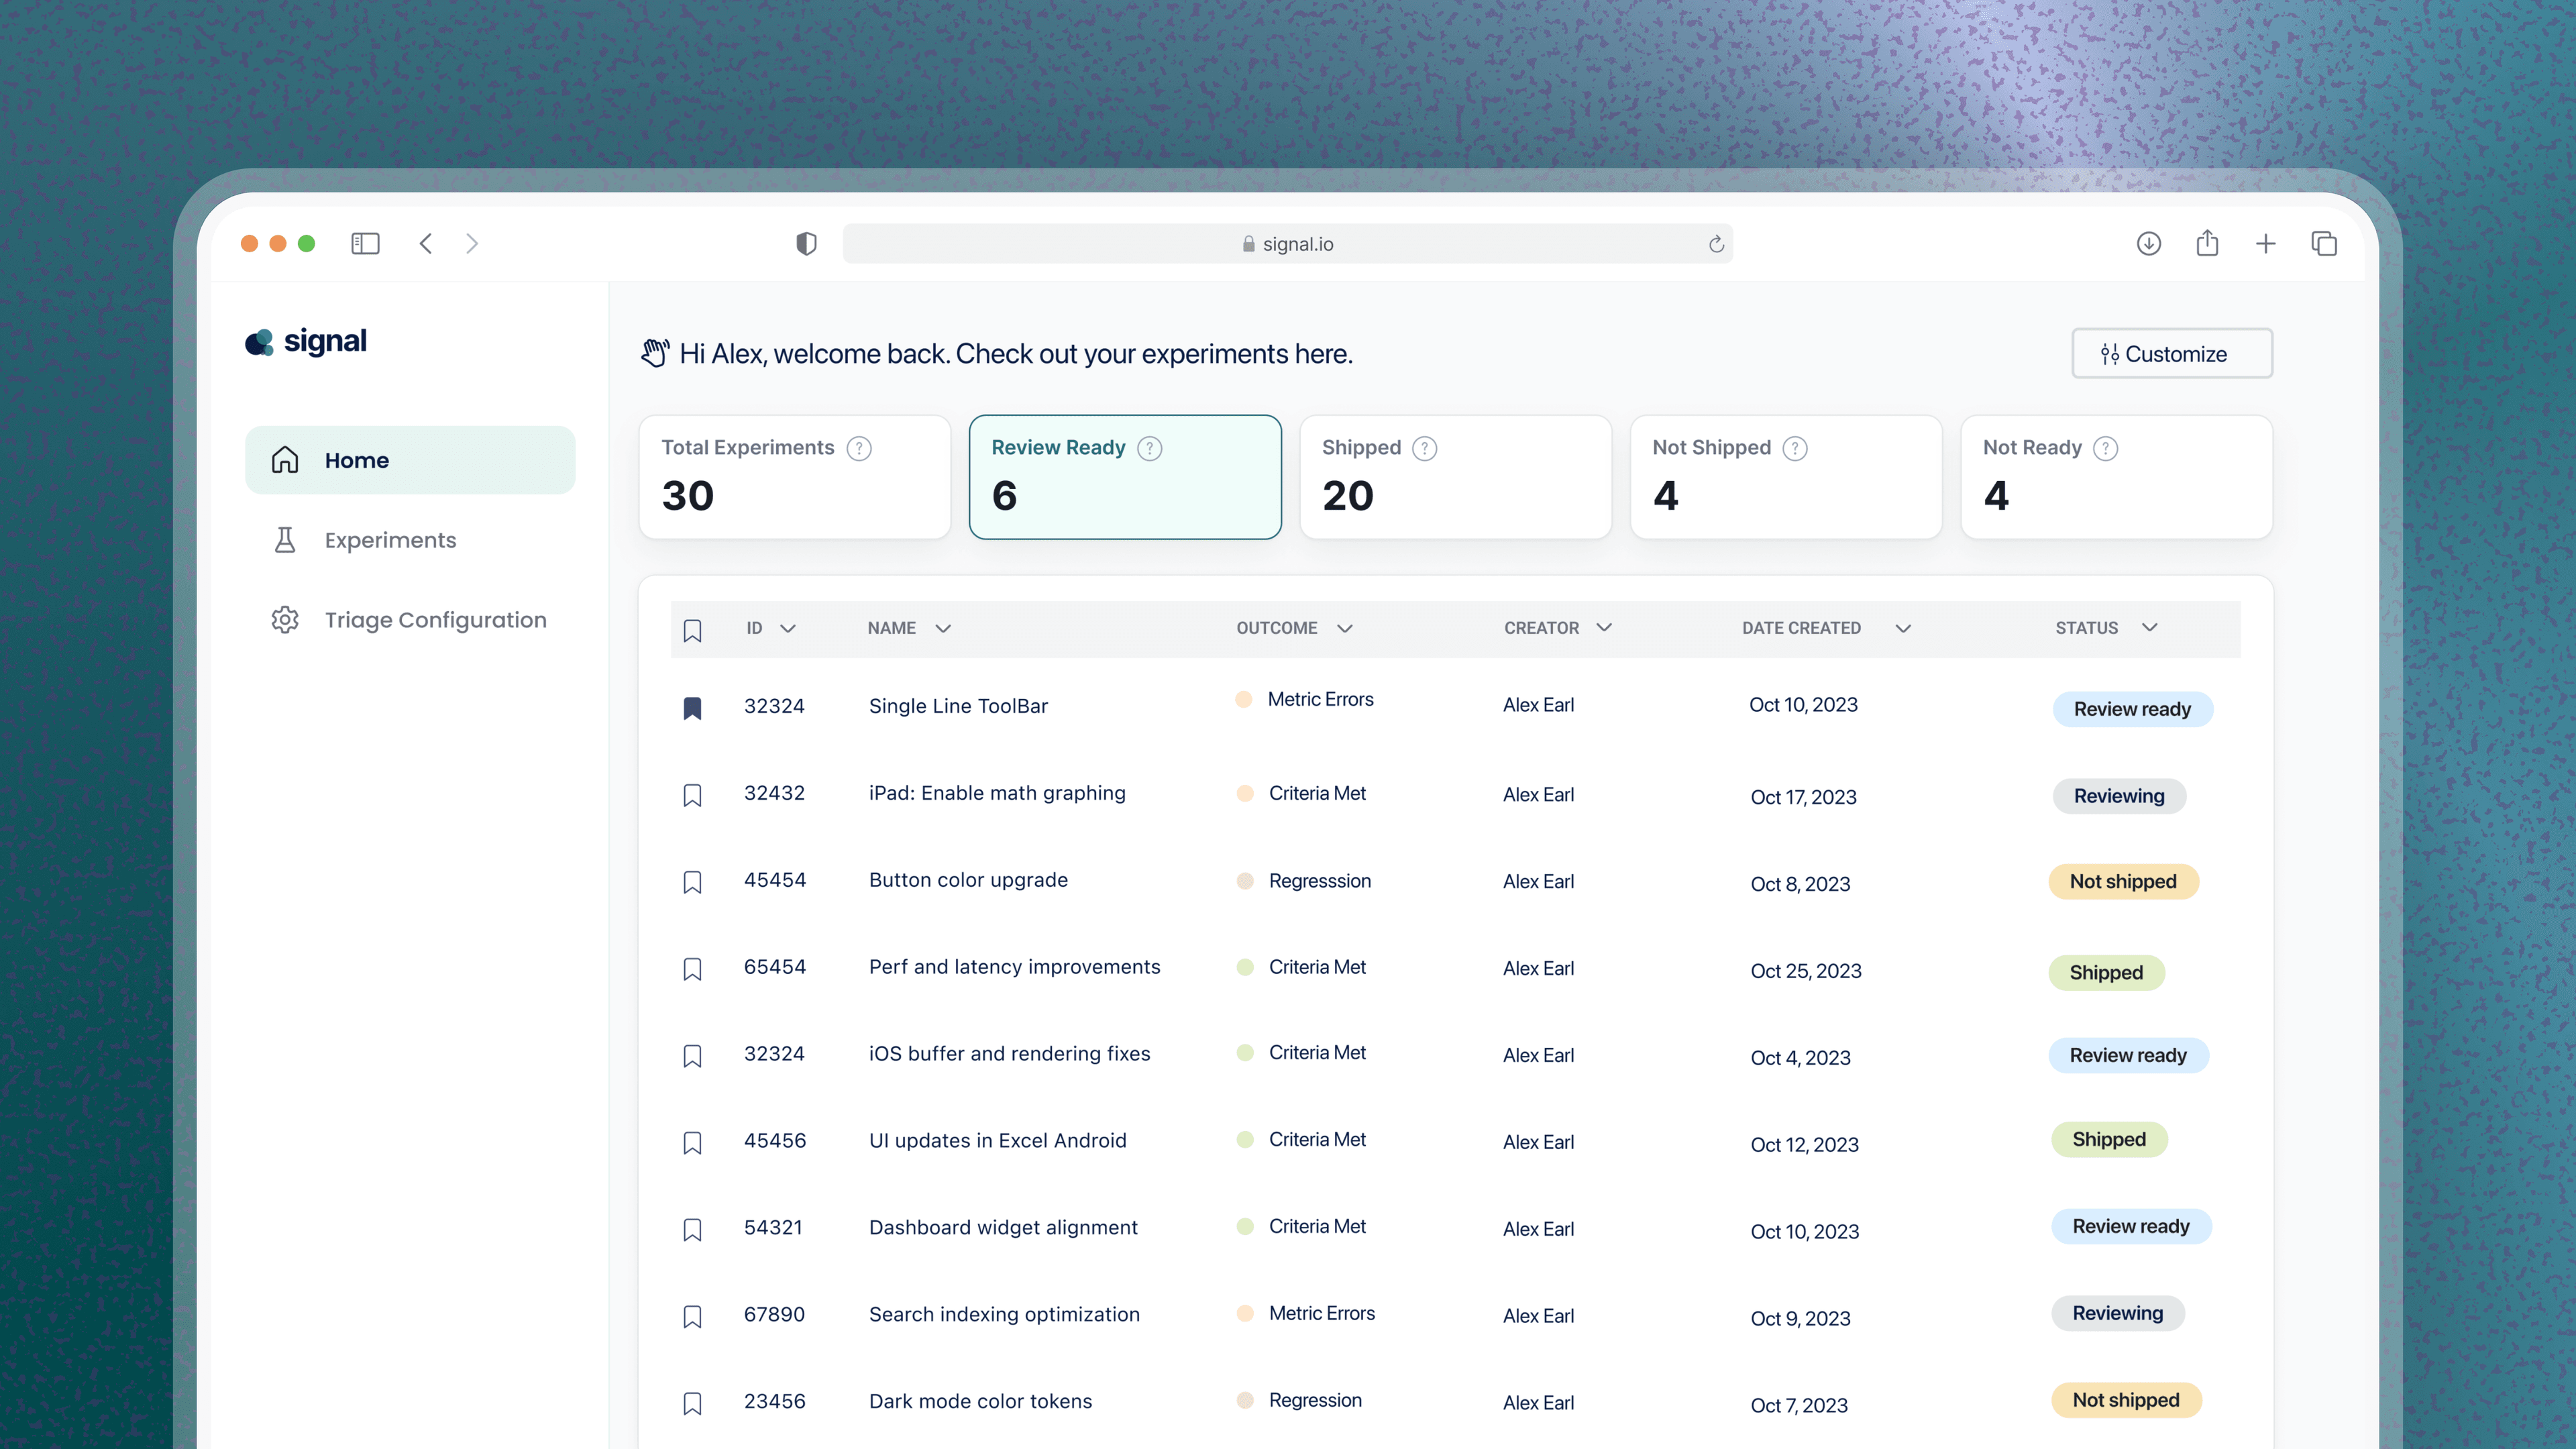Viewport: 2576px width, 1449px height.
Task: Go forward with the browser forward arrow
Action: 472,243
